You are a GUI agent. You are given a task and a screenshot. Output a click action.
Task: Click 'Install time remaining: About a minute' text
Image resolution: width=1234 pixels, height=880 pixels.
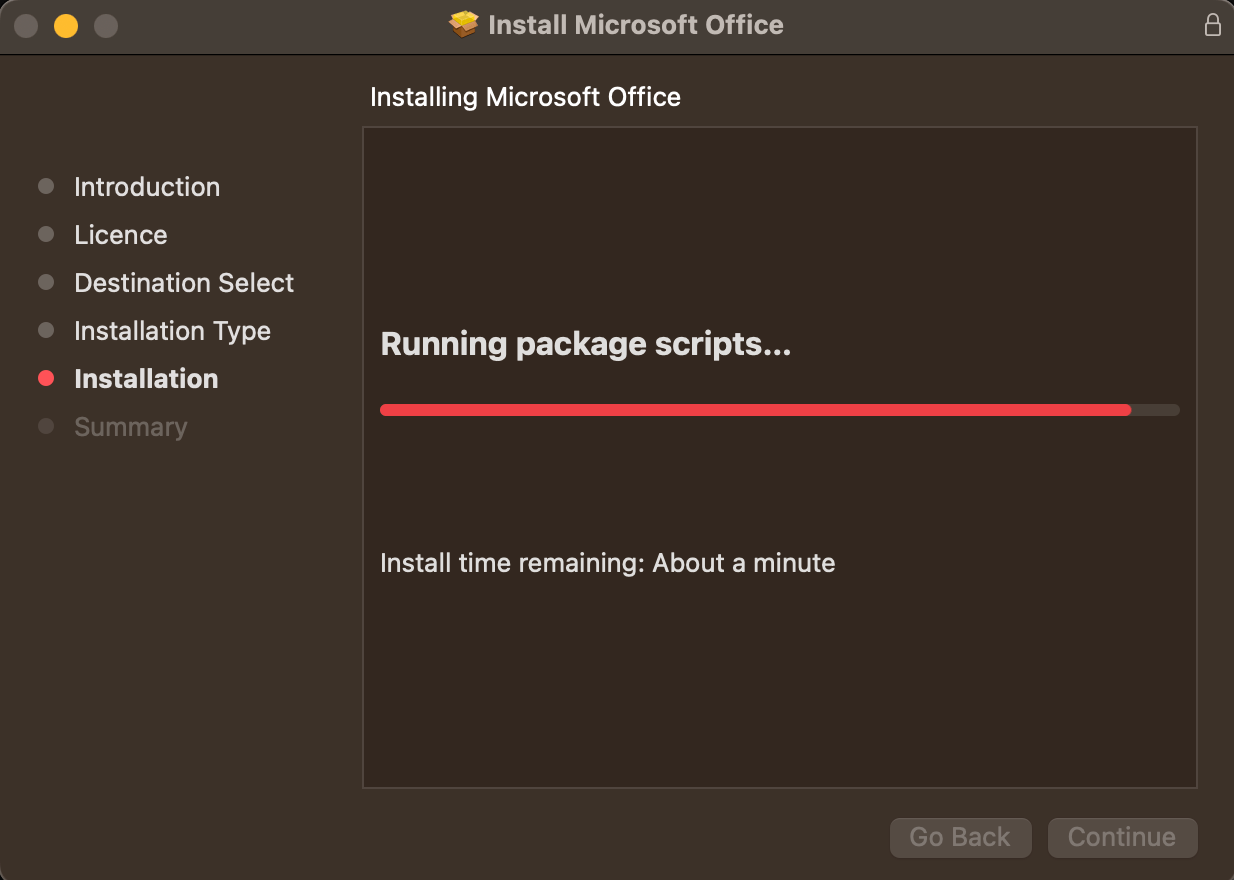[x=608, y=563]
